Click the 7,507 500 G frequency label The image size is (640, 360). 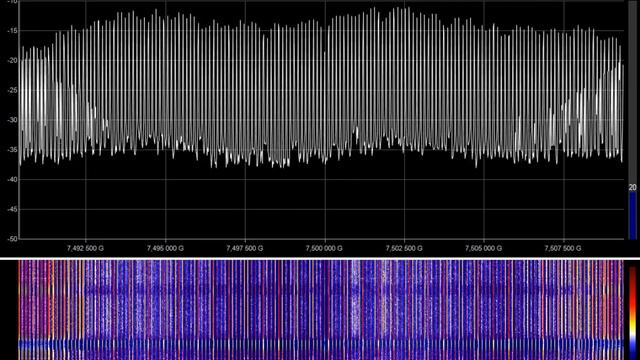(x=563, y=248)
